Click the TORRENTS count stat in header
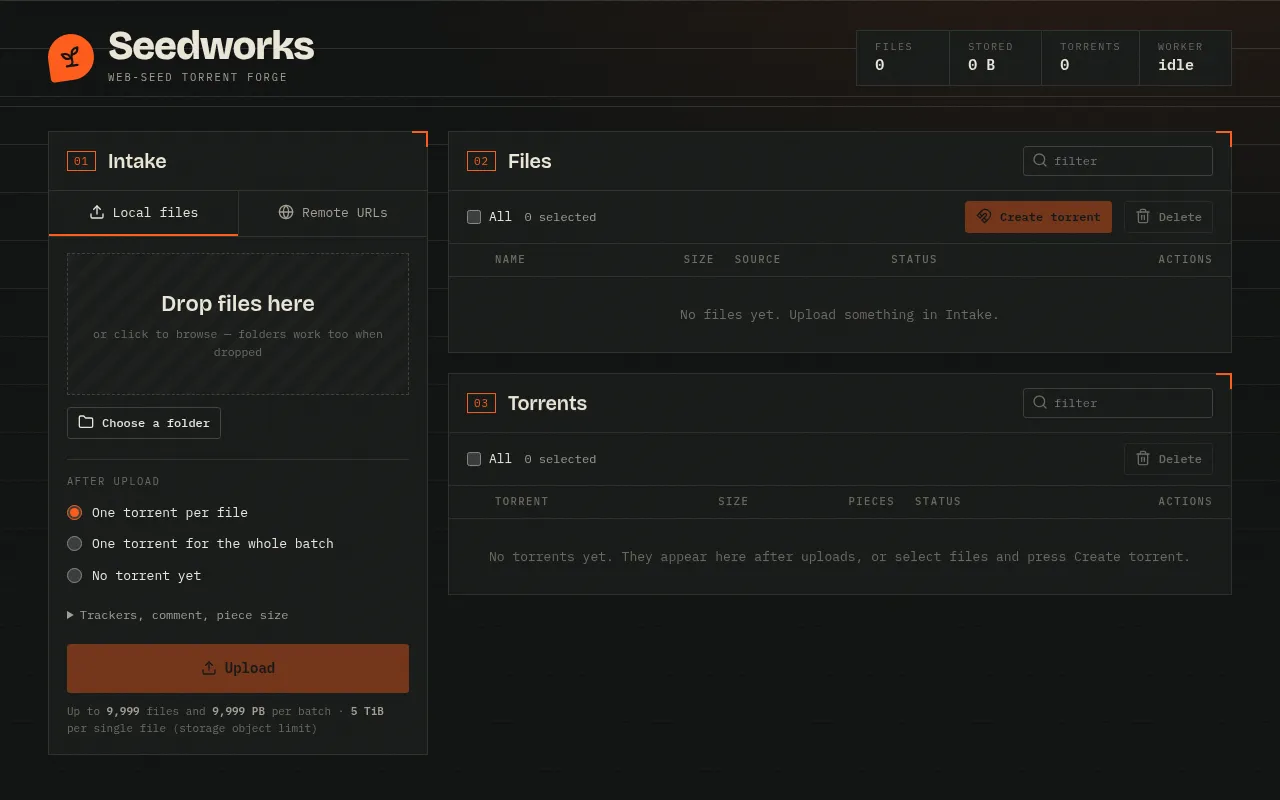The width and height of the screenshot is (1280, 800). [1090, 58]
